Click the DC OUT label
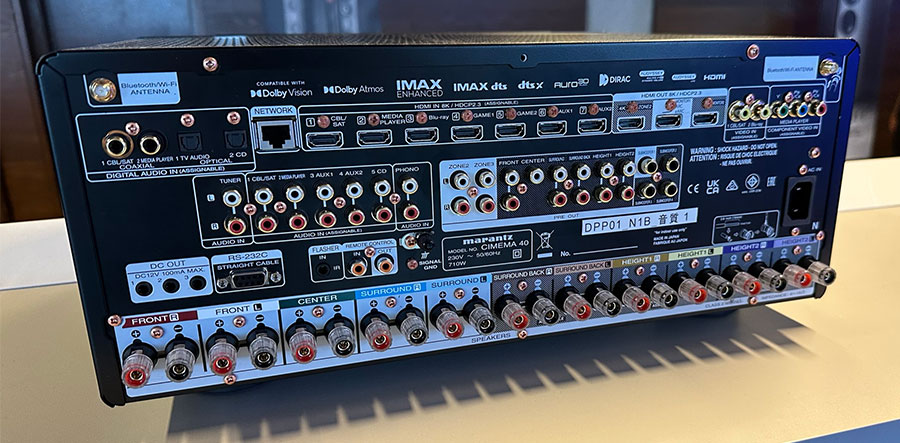The width and height of the screenshot is (900, 443). (x=168, y=266)
